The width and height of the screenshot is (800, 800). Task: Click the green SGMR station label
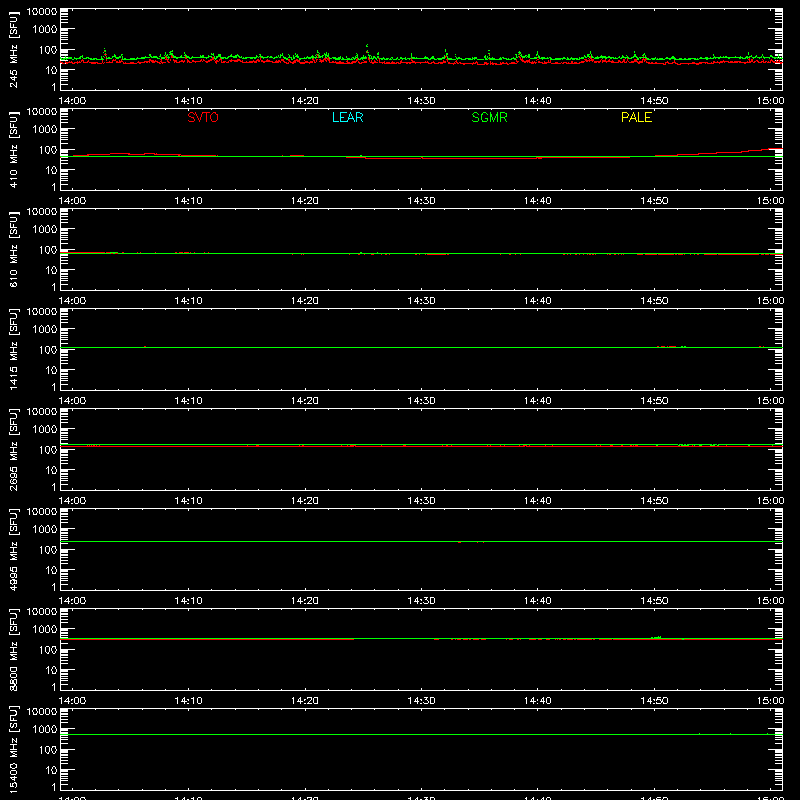489,117
